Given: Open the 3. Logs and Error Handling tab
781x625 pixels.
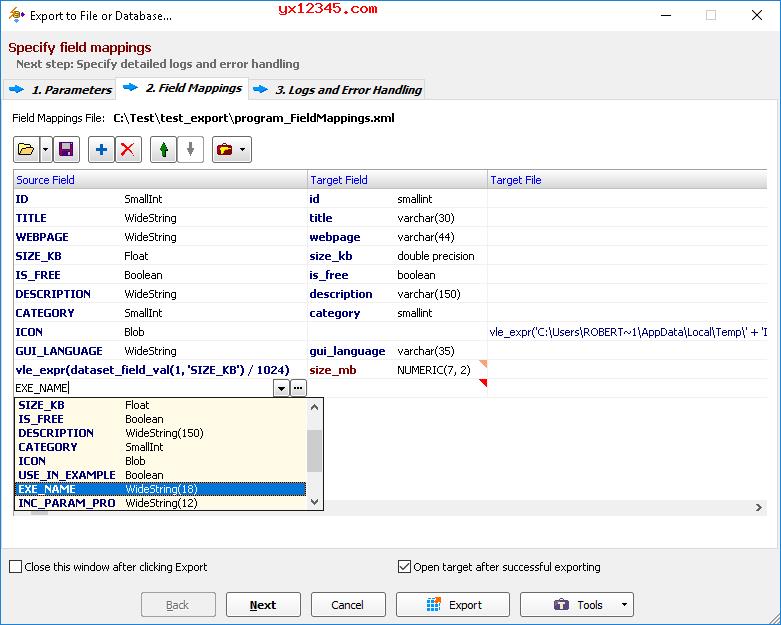Looking at the screenshot, I should point(337,90).
